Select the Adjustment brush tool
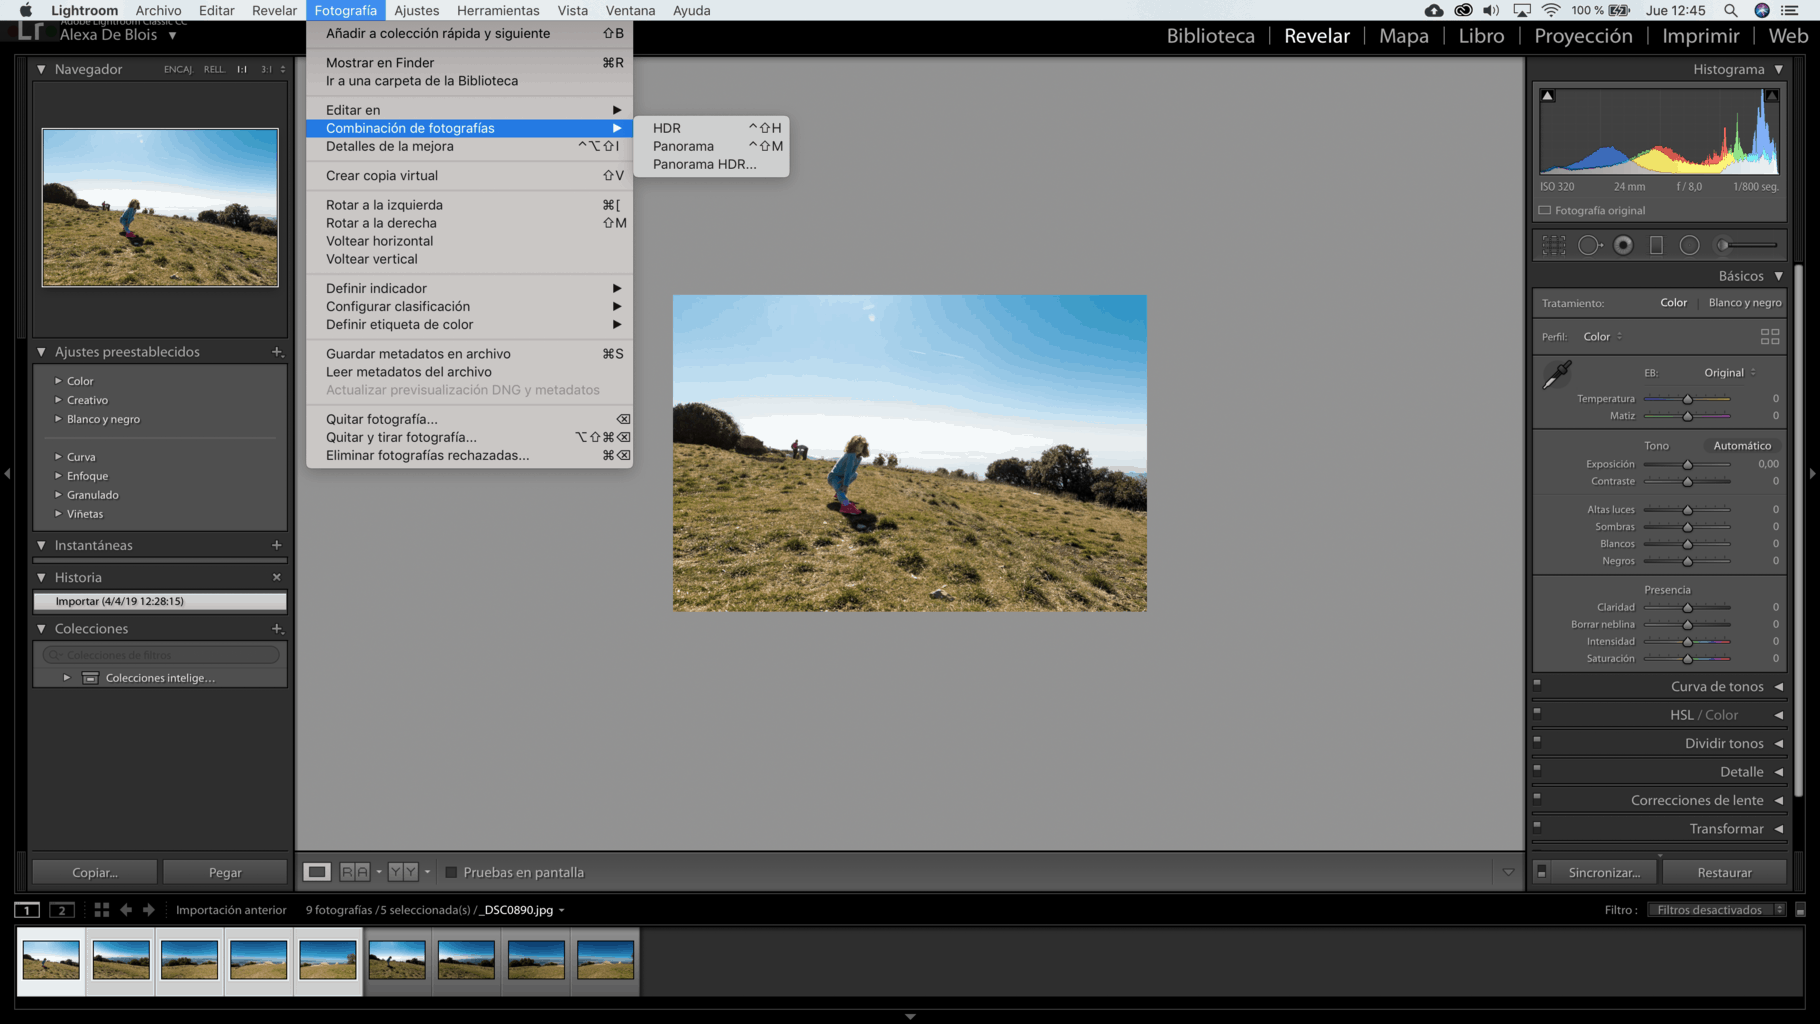The image size is (1820, 1024). point(1746,245)
